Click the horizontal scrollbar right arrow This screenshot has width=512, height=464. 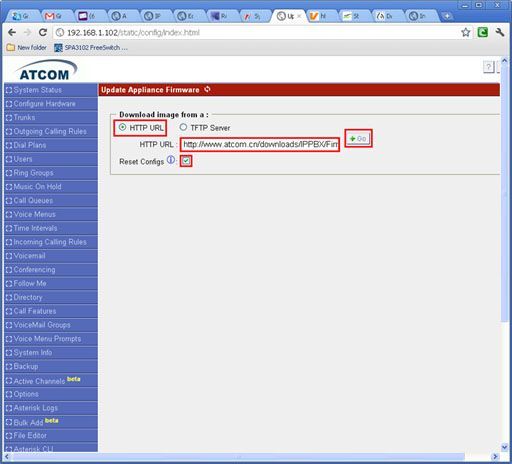(495, 457)
